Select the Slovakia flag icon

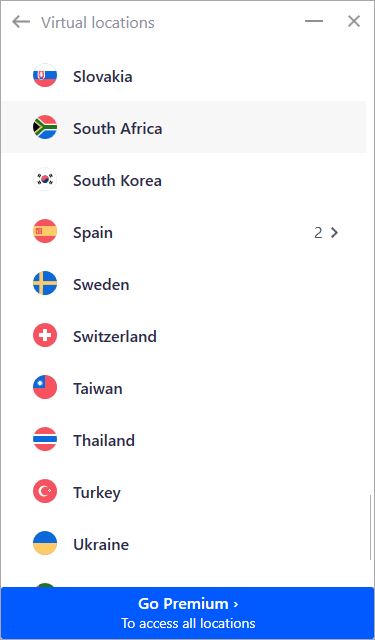tap(45, 76)
